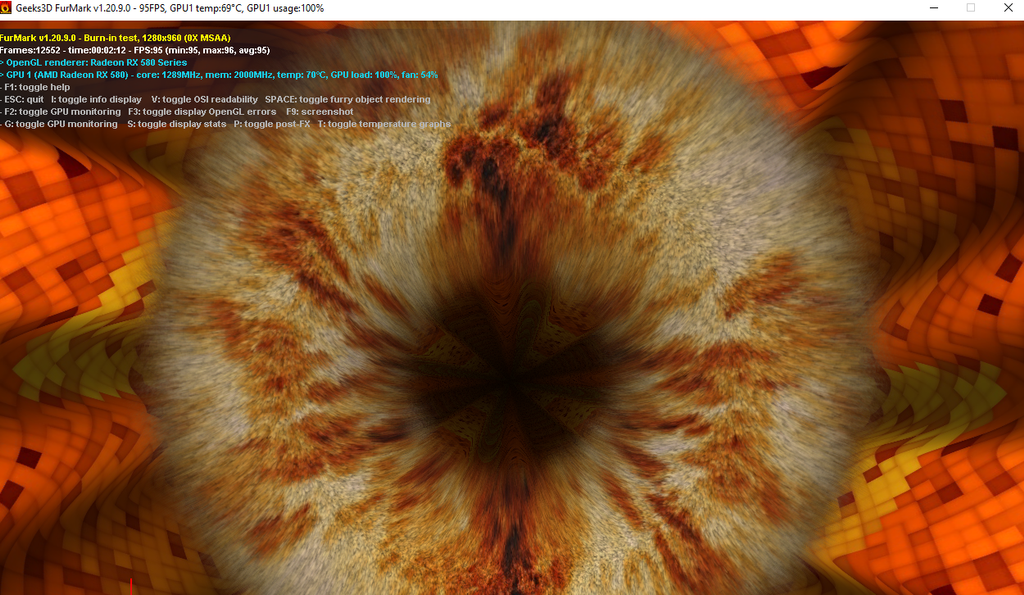
Task: Click the 'Frames:12552' statistics line
Action: click(135, 50)
